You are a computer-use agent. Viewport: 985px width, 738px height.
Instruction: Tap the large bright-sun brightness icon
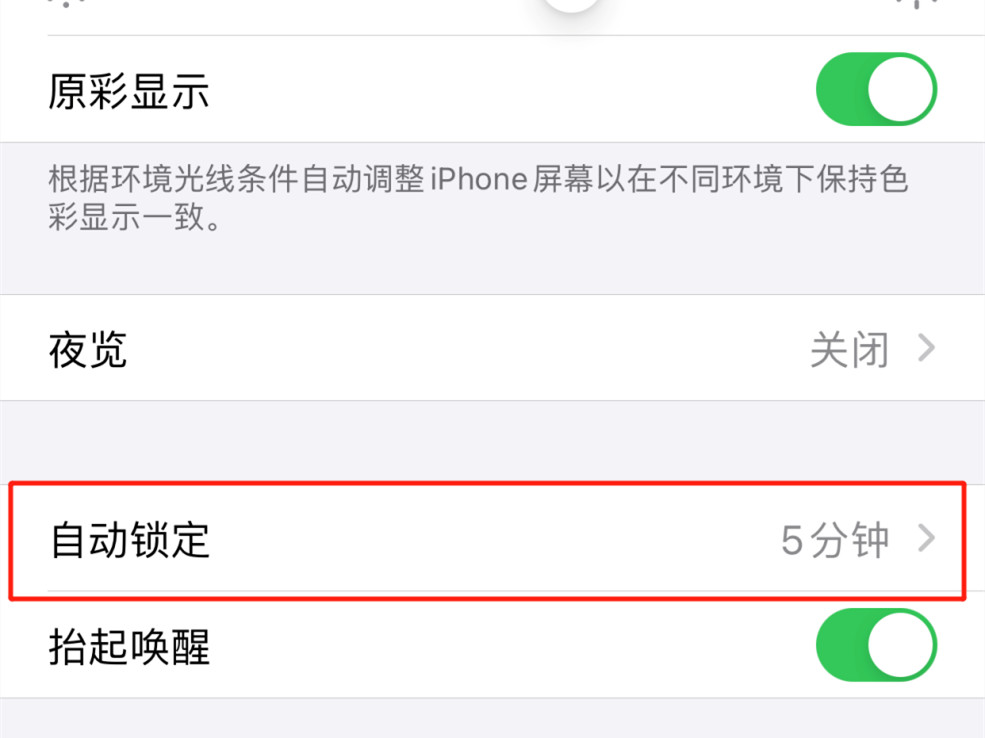917,3
